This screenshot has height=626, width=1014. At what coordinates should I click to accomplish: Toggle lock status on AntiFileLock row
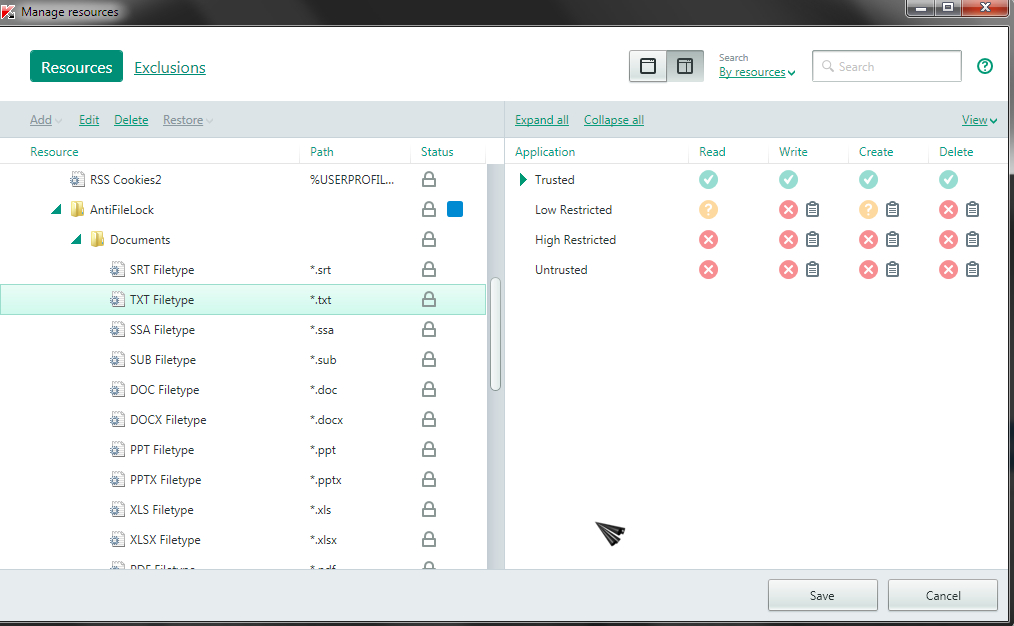429,210
